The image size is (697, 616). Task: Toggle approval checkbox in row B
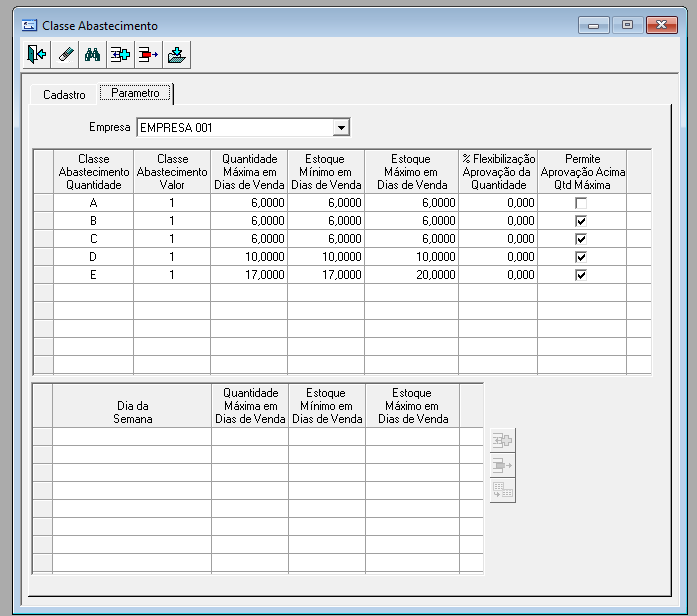581,221
